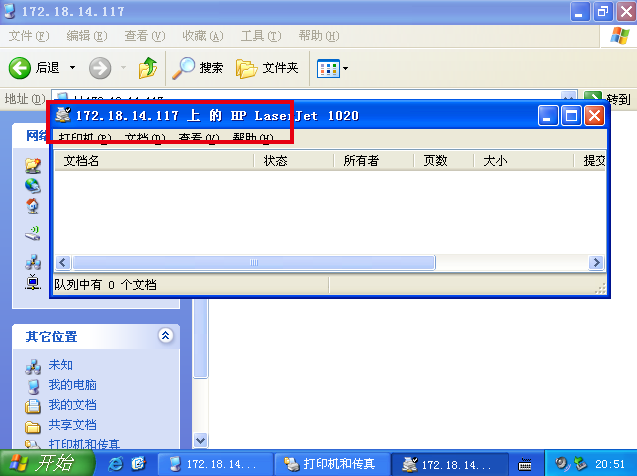Minimize the HP LaserJet 1020 window

point(548,116)
